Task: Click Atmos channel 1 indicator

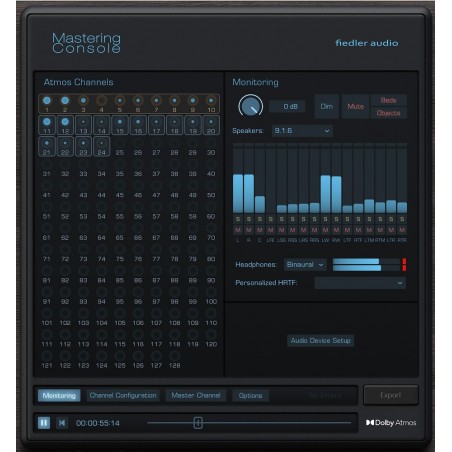Action: point(47,101)
